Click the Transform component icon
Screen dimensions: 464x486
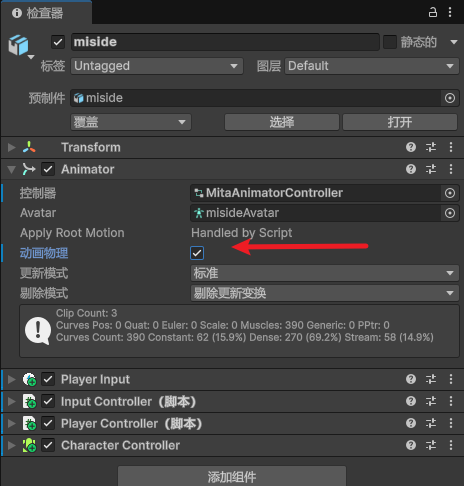click(x=29, y=147)
